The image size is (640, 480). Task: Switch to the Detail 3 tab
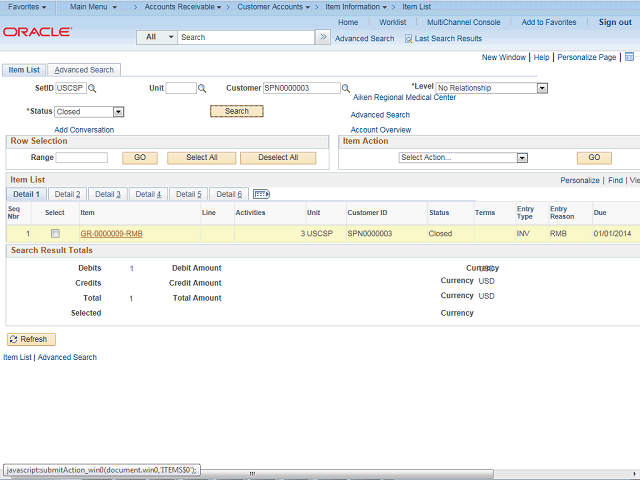coord(107,194)
